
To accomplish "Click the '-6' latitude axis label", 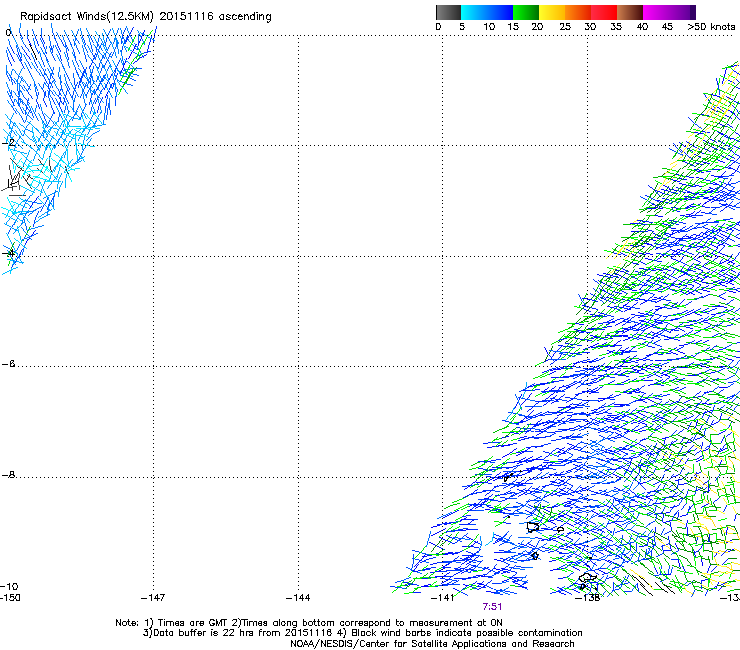I will (x=8, y=364).
